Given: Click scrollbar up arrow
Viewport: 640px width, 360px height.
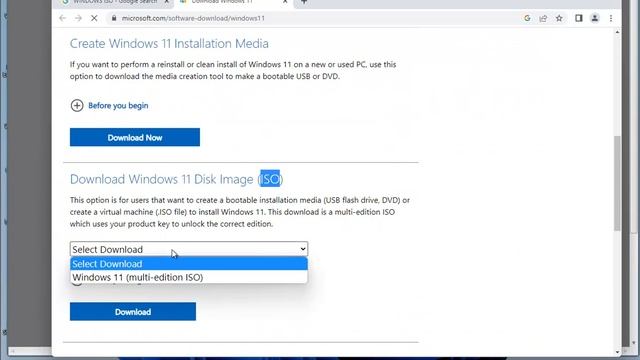Looking at the screenshot, I should 617,32.
